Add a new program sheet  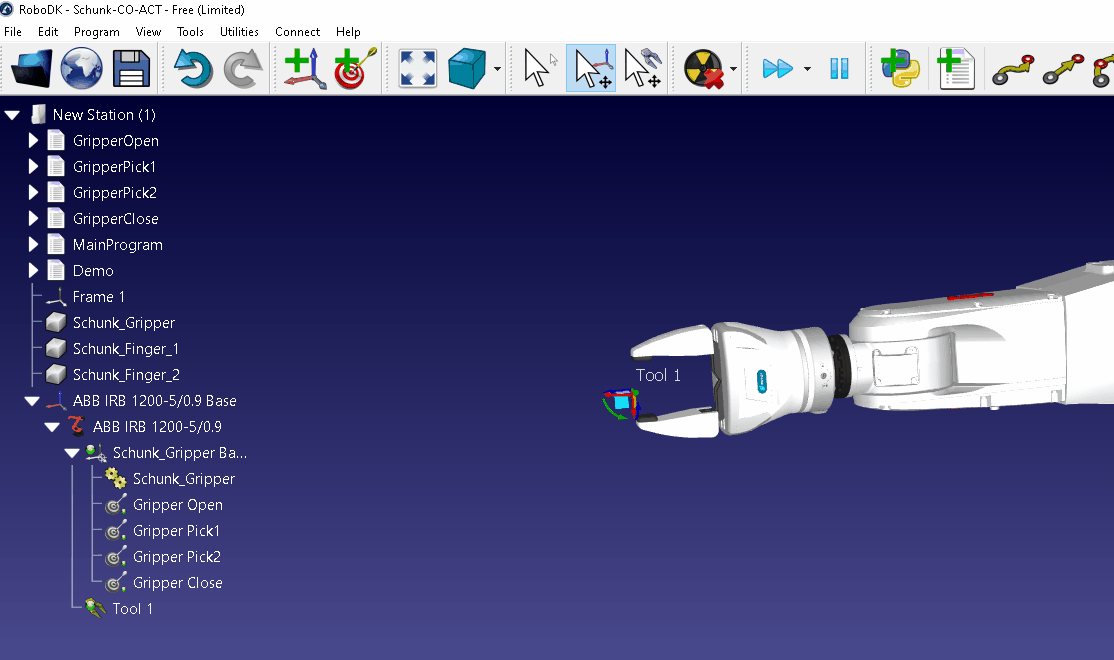[x=956, y=68]
